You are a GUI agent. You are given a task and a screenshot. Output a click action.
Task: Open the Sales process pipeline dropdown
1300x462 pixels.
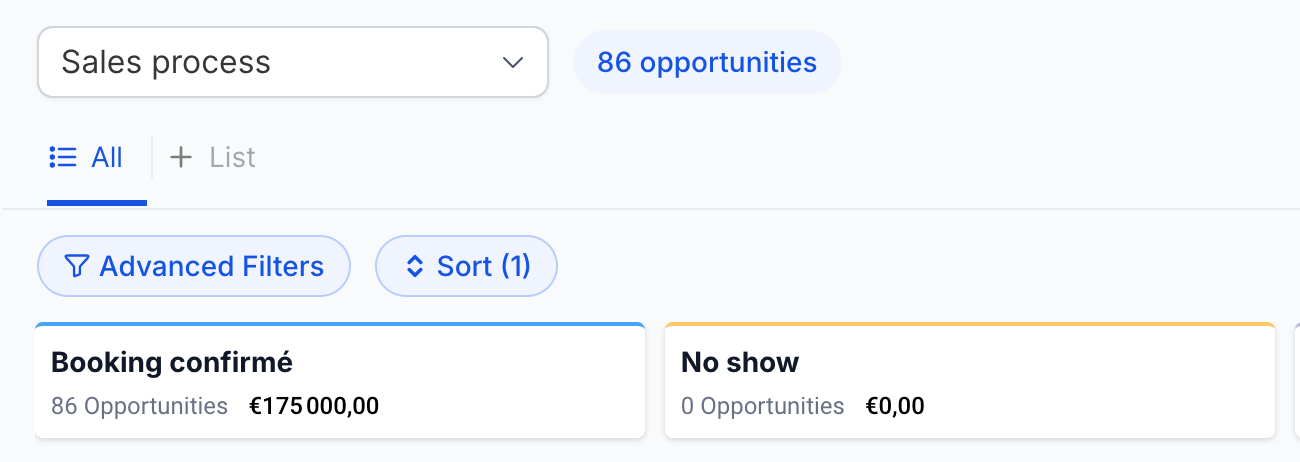(x=293, y=62)
